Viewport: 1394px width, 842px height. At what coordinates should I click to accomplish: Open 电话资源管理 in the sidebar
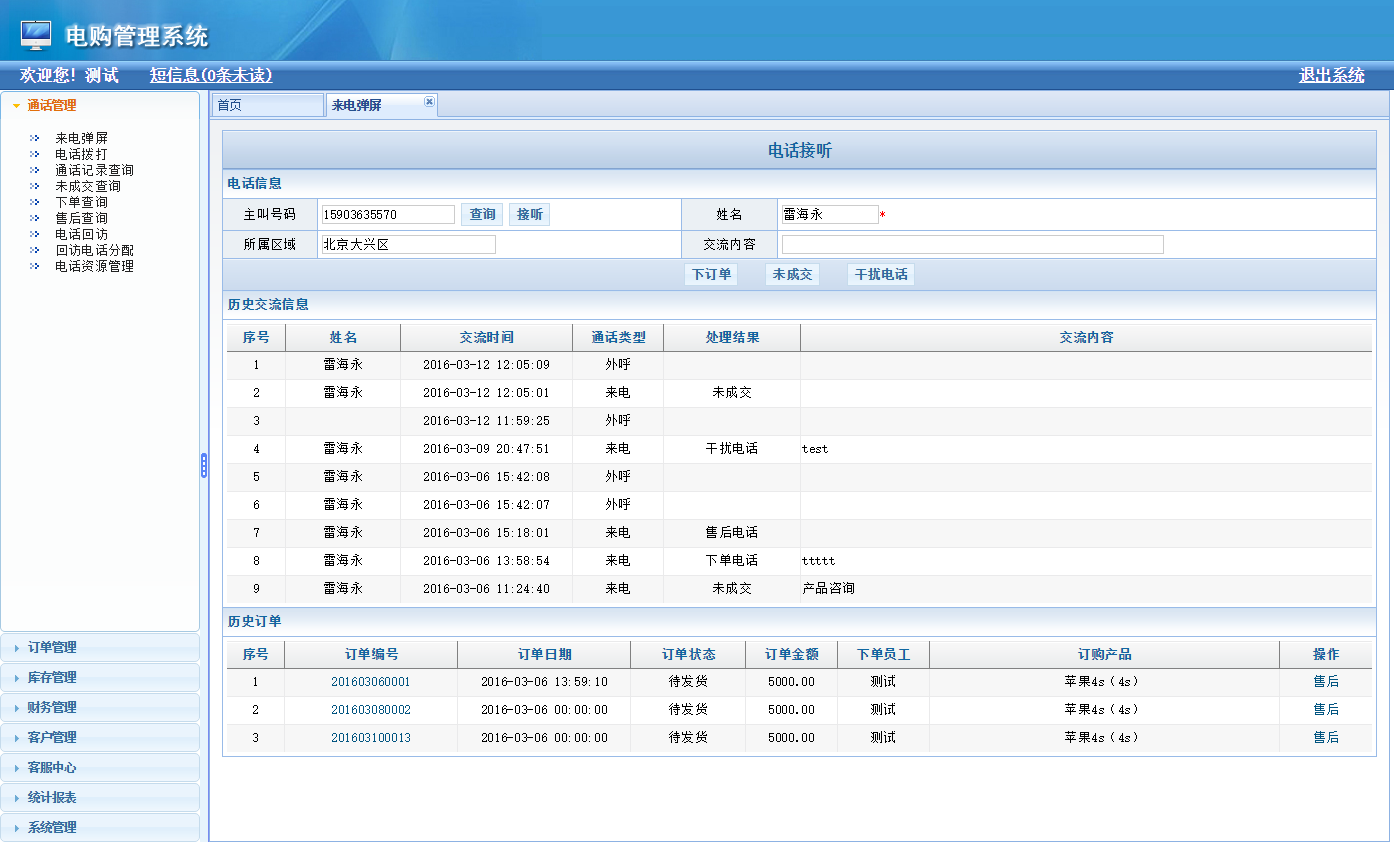(94, 266)
